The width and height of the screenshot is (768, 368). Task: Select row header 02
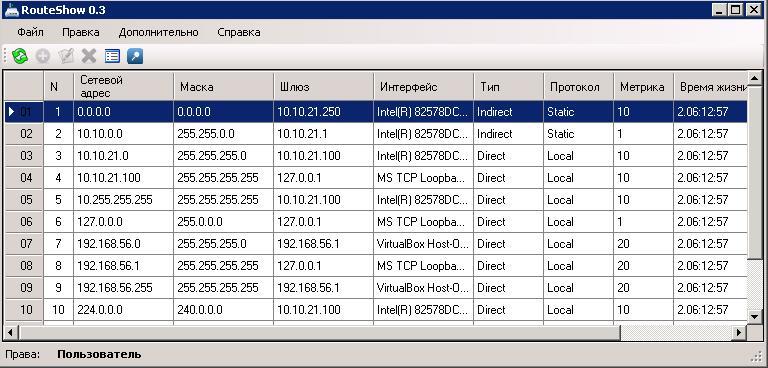tap(24, 134)
